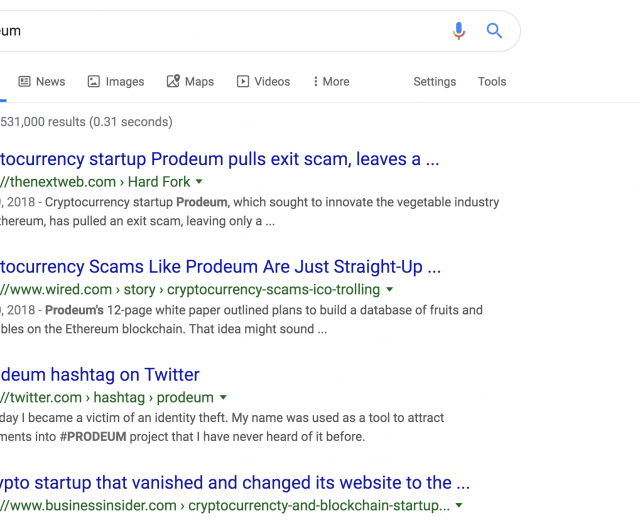Open the Settings menu

tap(435, 82)
